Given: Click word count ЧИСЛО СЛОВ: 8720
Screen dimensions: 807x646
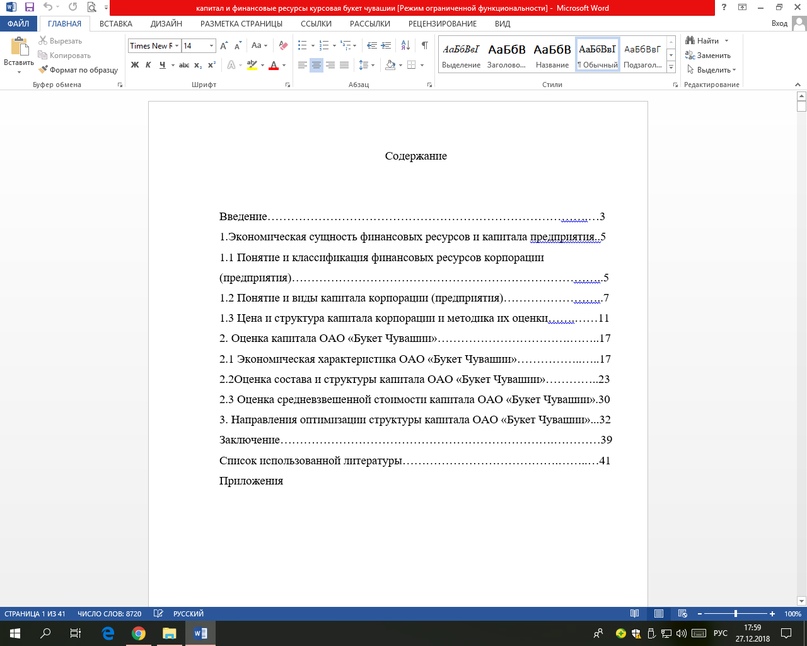Looking at the screenshot, I should [109, 614].
